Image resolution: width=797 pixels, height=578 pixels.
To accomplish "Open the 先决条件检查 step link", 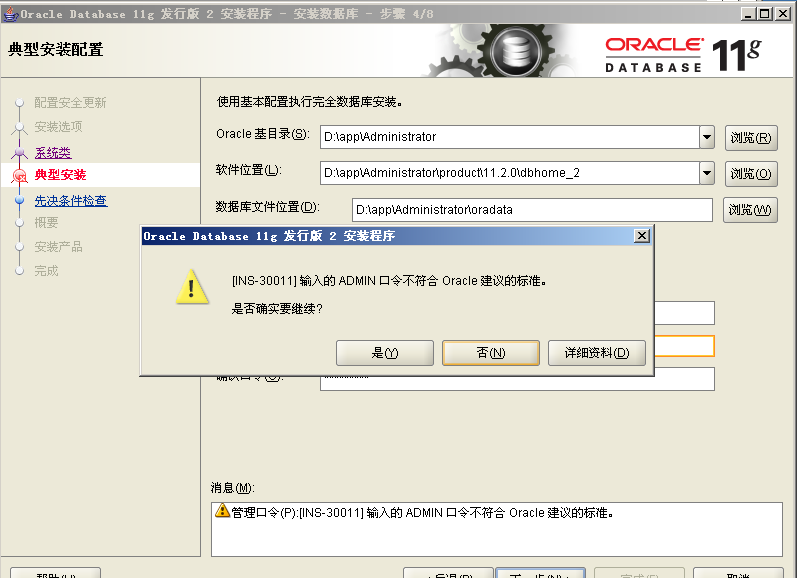I will click(71, 200).
